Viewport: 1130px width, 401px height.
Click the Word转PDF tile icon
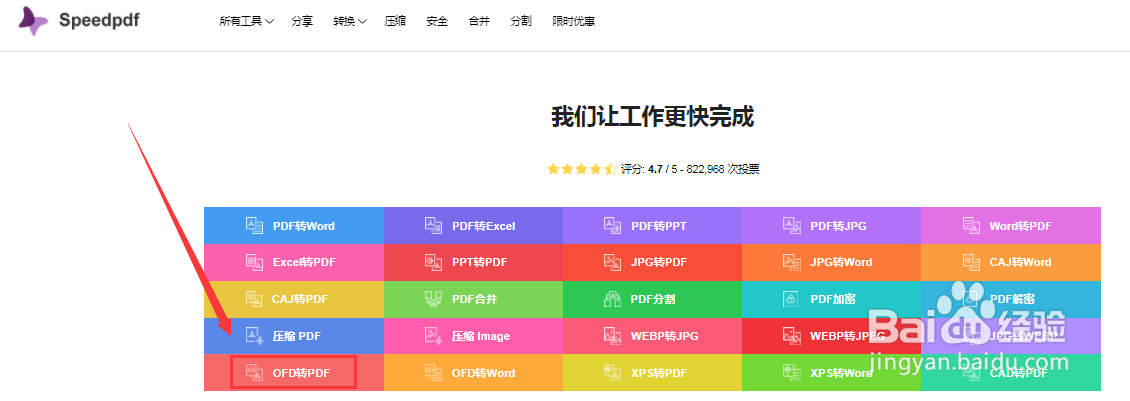[971, 226]
